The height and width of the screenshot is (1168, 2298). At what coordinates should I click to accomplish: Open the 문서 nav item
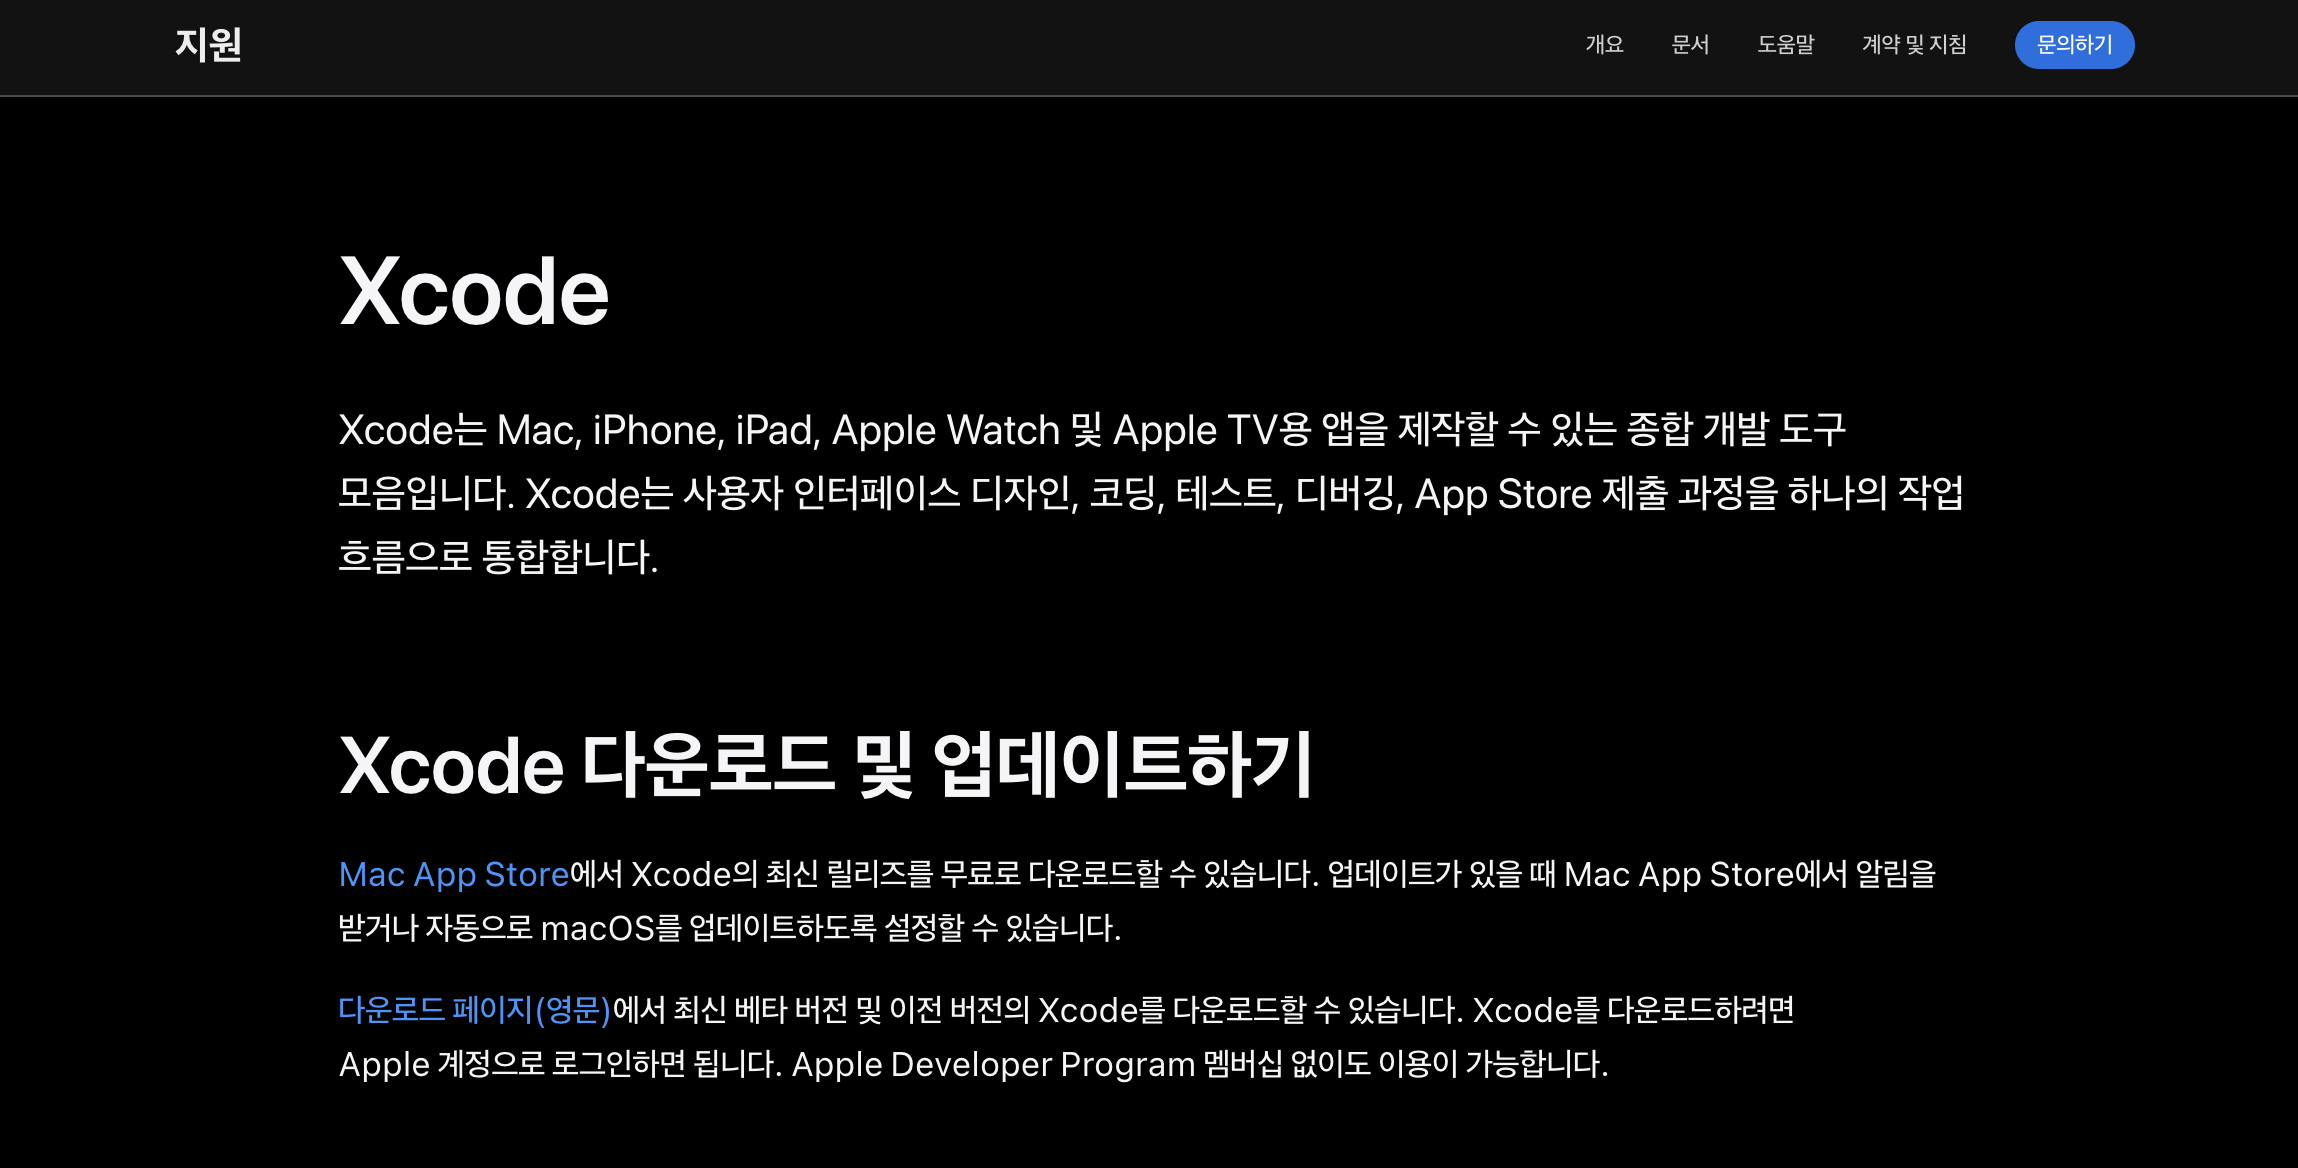tap(1690, 45)
